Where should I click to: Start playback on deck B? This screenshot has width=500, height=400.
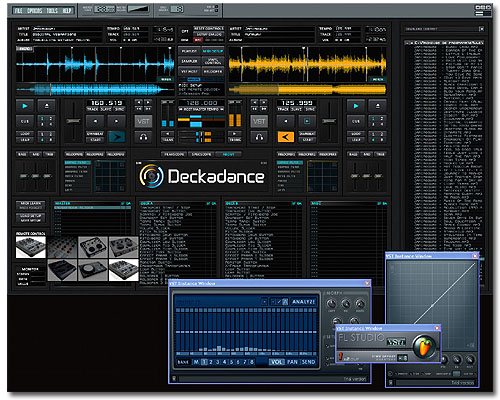click(x=356, y=106)
